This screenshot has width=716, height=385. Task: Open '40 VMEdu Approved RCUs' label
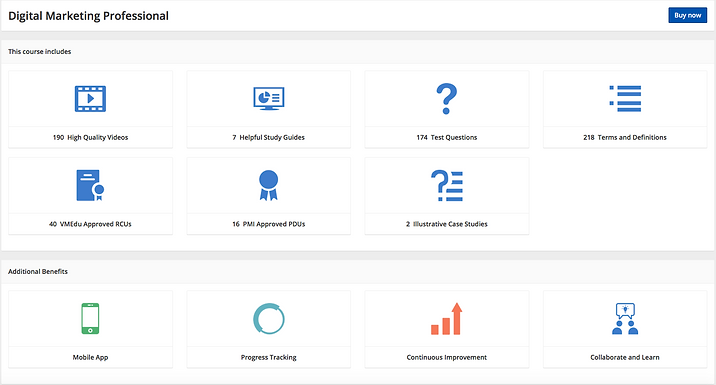tap(90, 224)
